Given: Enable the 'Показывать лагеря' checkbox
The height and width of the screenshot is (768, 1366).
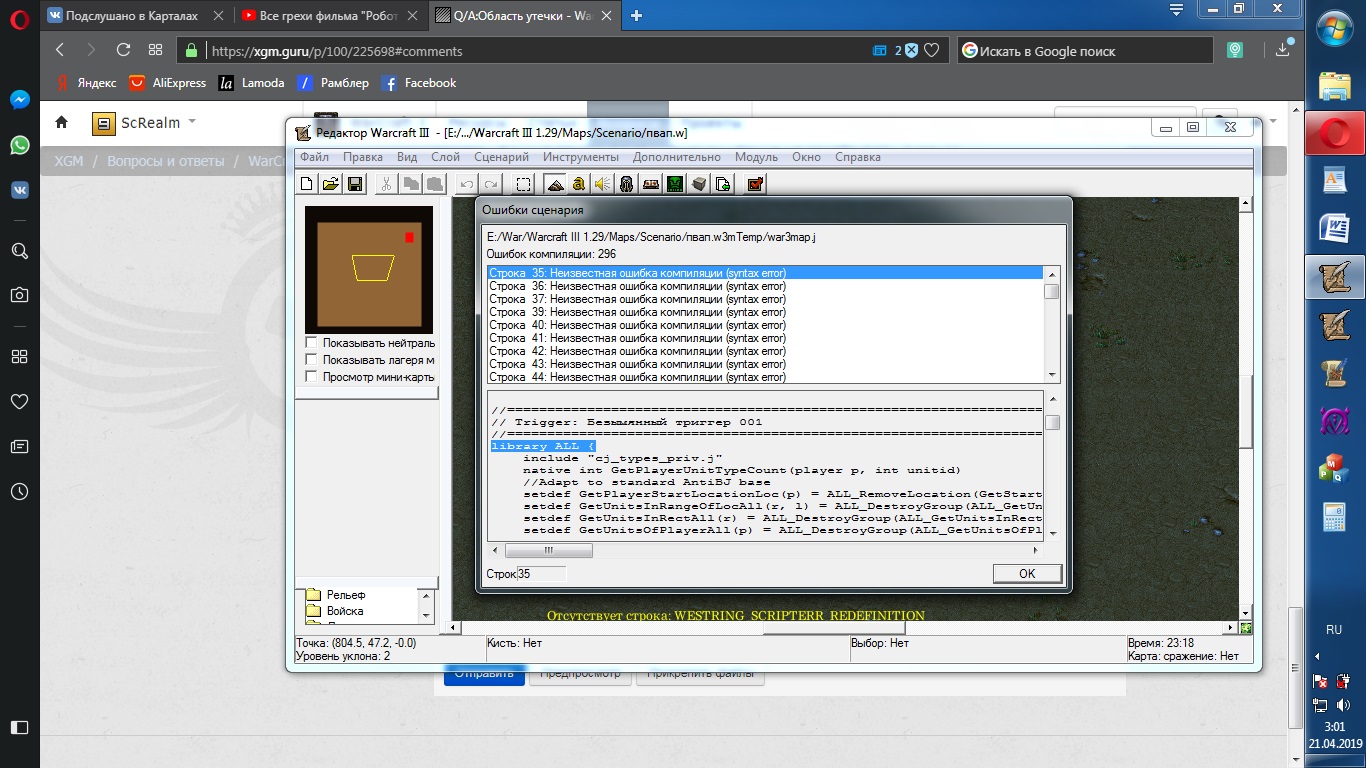Looking at the screenshot, I should click(x=312, y=360).
